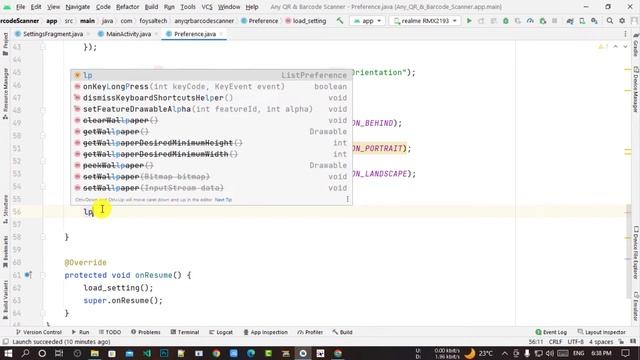Click the editor vertical scrollbar
This screenshot has height=360, width=640.
pos(628,251)
